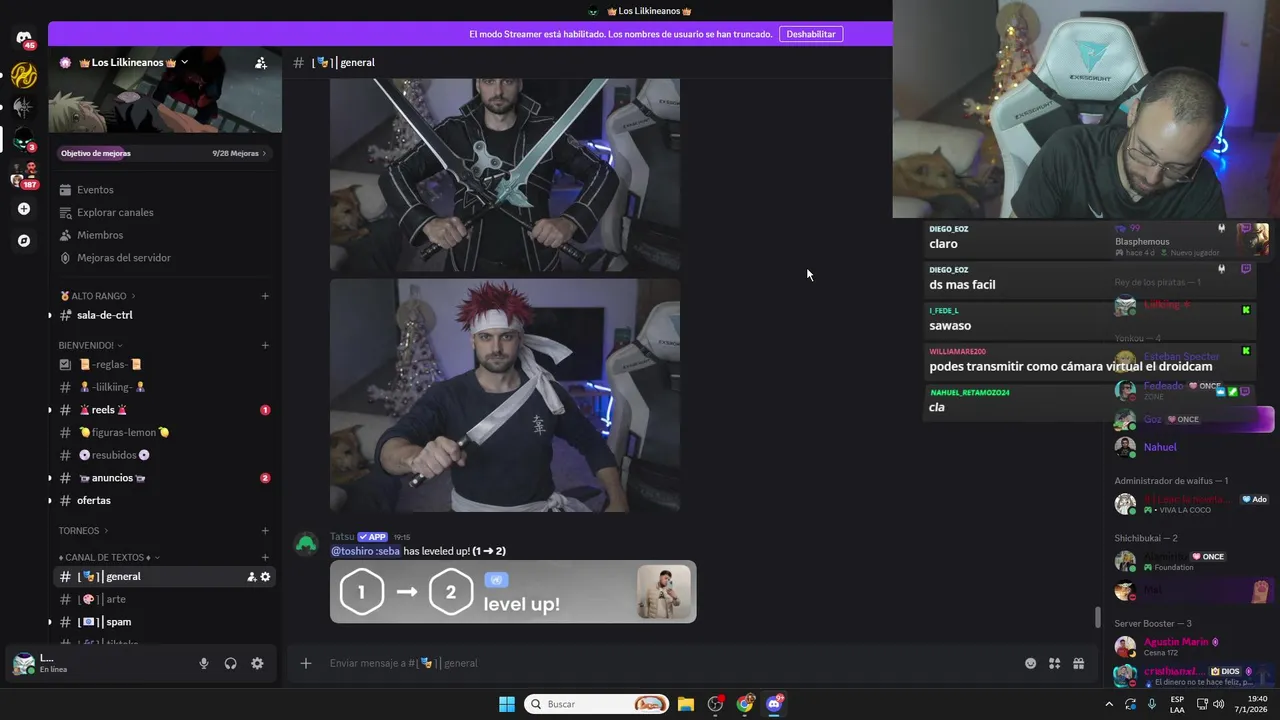Open the gray compass-star server icon
Viewport: 1280px width, 720px height.
pos(24,107)
